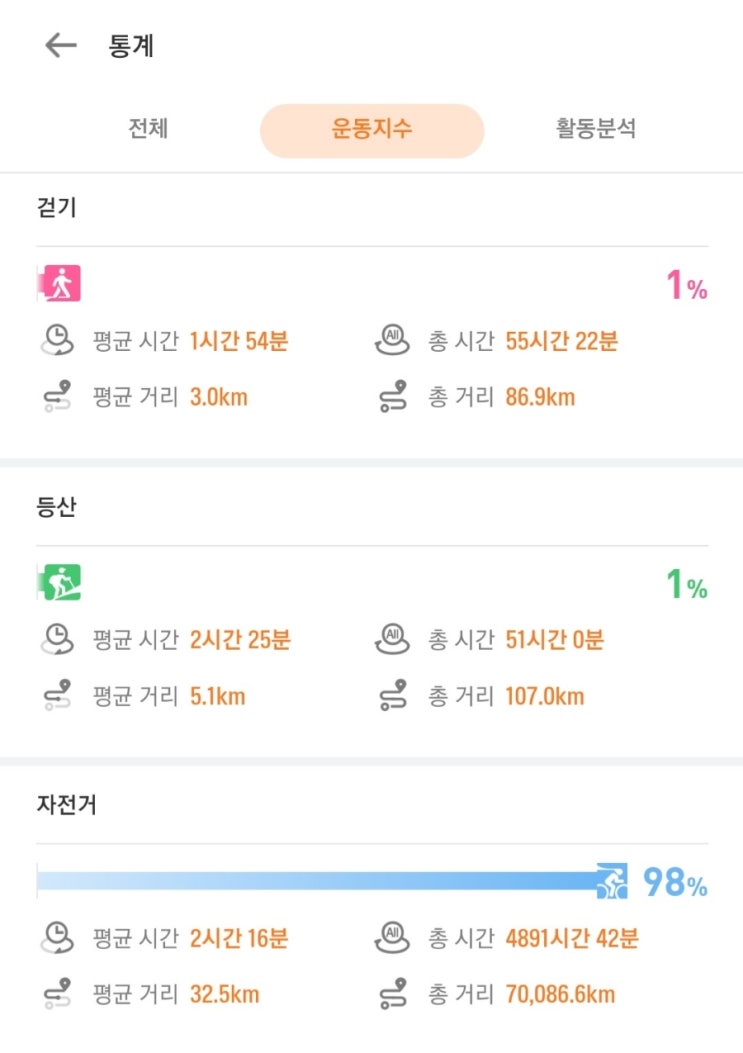Click the hiking 1% percentage
Screen dimensions: 743x1053
point(687,585)
